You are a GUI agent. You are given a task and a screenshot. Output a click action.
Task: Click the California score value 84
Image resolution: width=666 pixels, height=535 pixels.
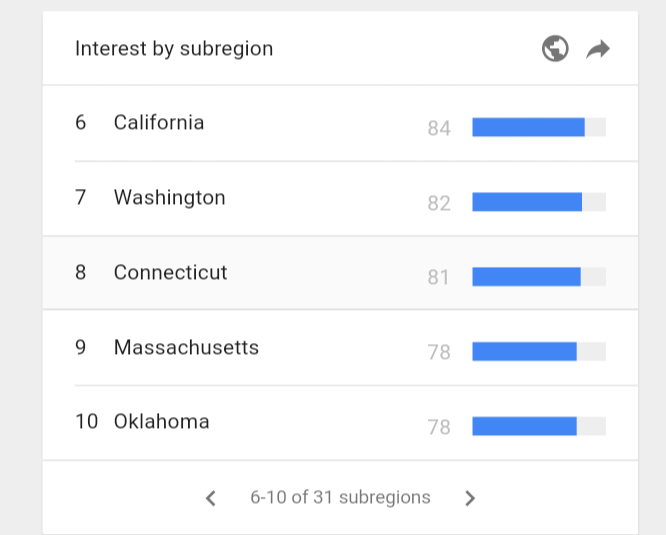pyautogui.click(x=439, y=128)
